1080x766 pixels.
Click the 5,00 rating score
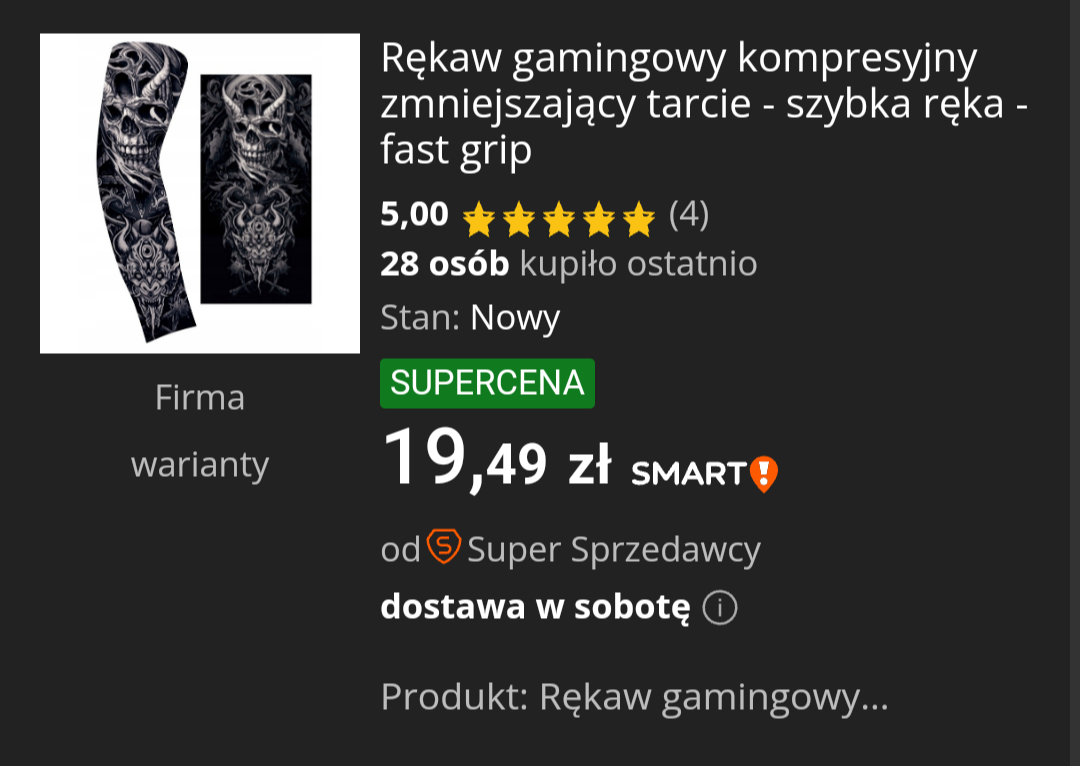[x=415, y=214]
